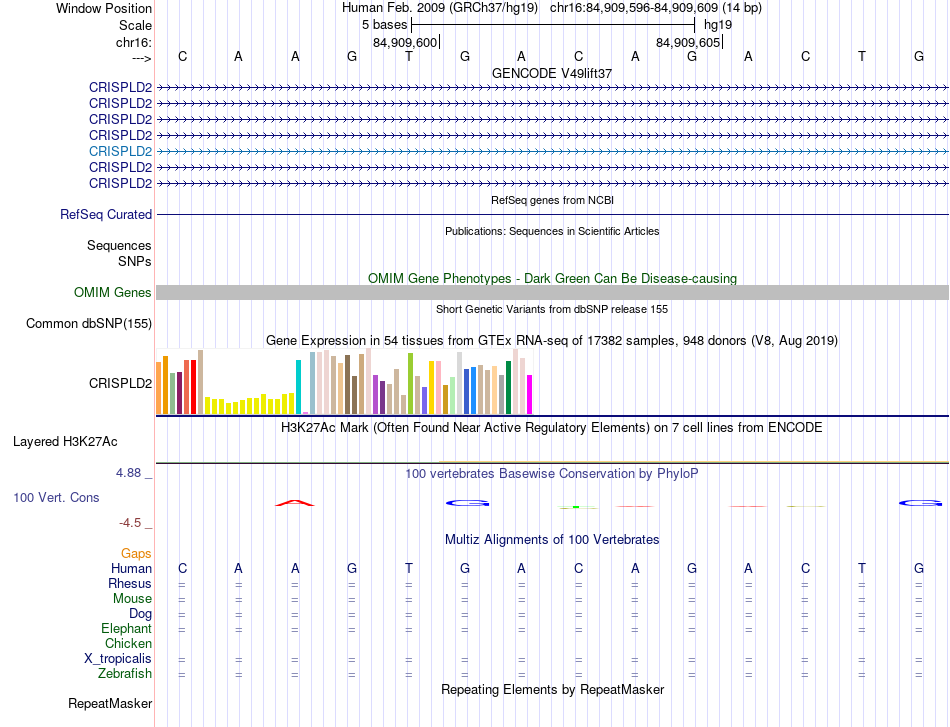Open the 100 Vert. Cons track label

(x=56, y=497)
